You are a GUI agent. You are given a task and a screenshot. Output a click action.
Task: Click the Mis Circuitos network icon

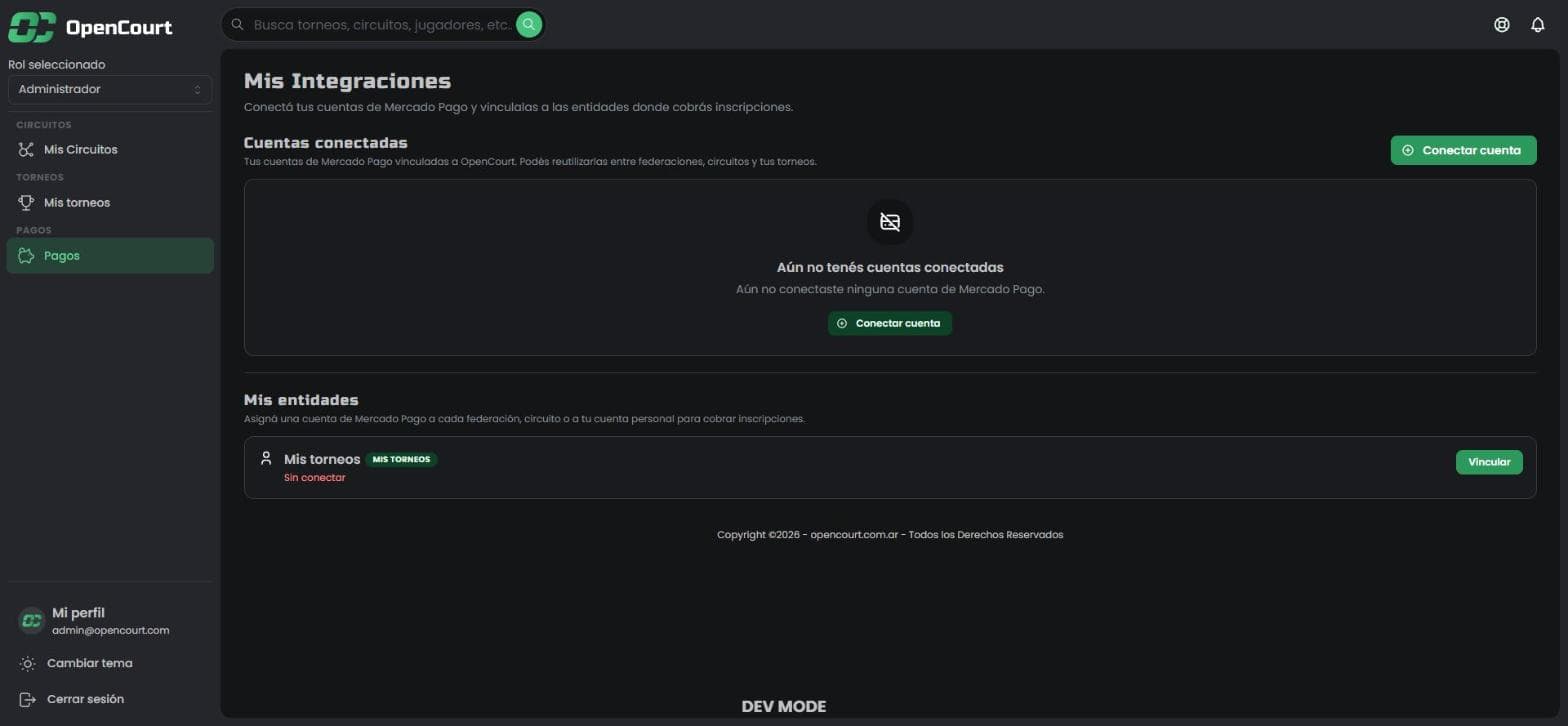pos(27,150)
